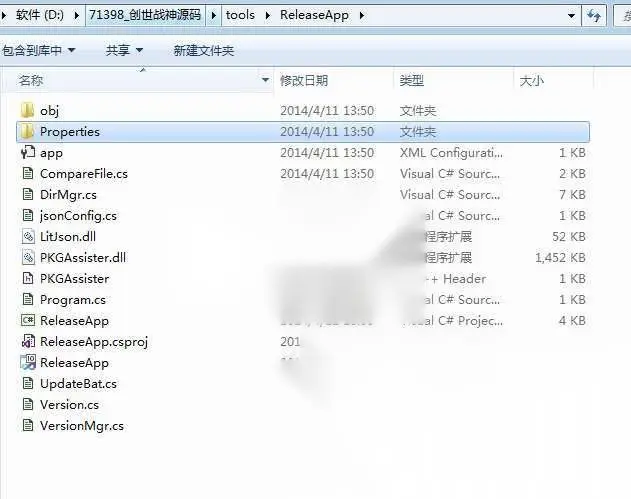The width and height of the screenshot is (631, 499).
Task: Open the 包含到库中 dropdown menu
Action: pos(39,50)
